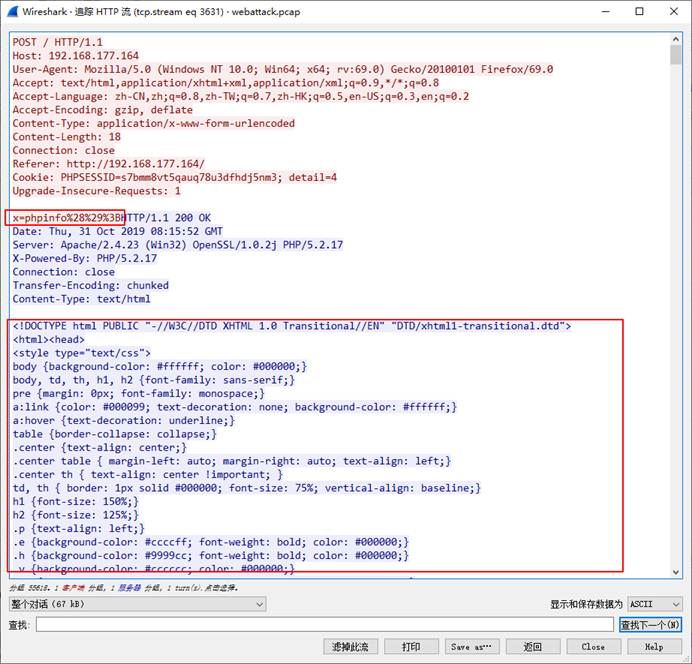
Task: Click the 'Accept-Encoding: gzip, deflate' line
Action: (x=102, y=110)
